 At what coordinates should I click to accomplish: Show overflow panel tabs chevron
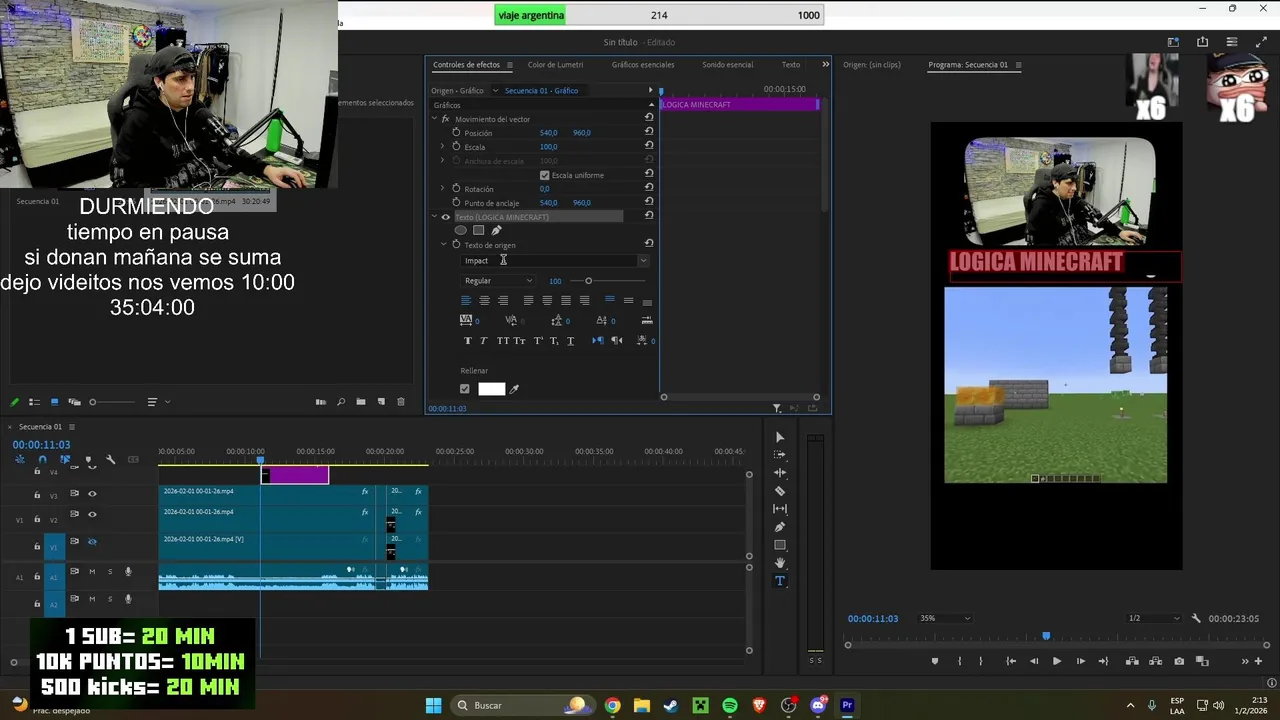(825, 64)
